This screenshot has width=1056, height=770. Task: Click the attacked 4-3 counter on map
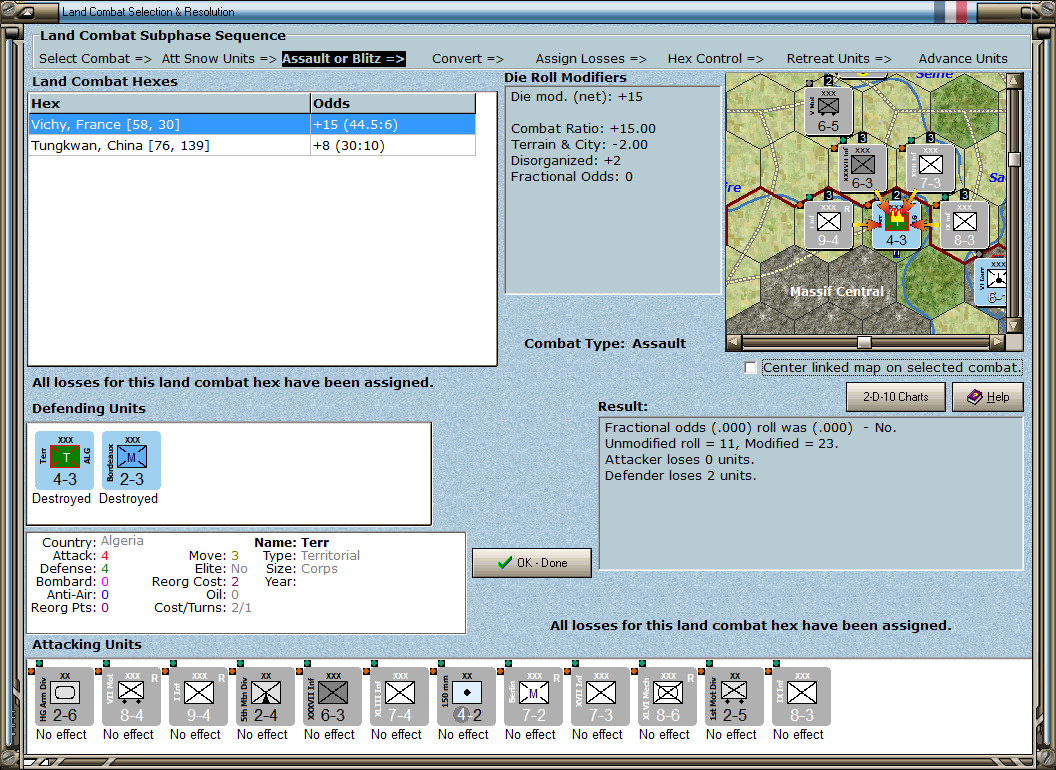(896, 225)
